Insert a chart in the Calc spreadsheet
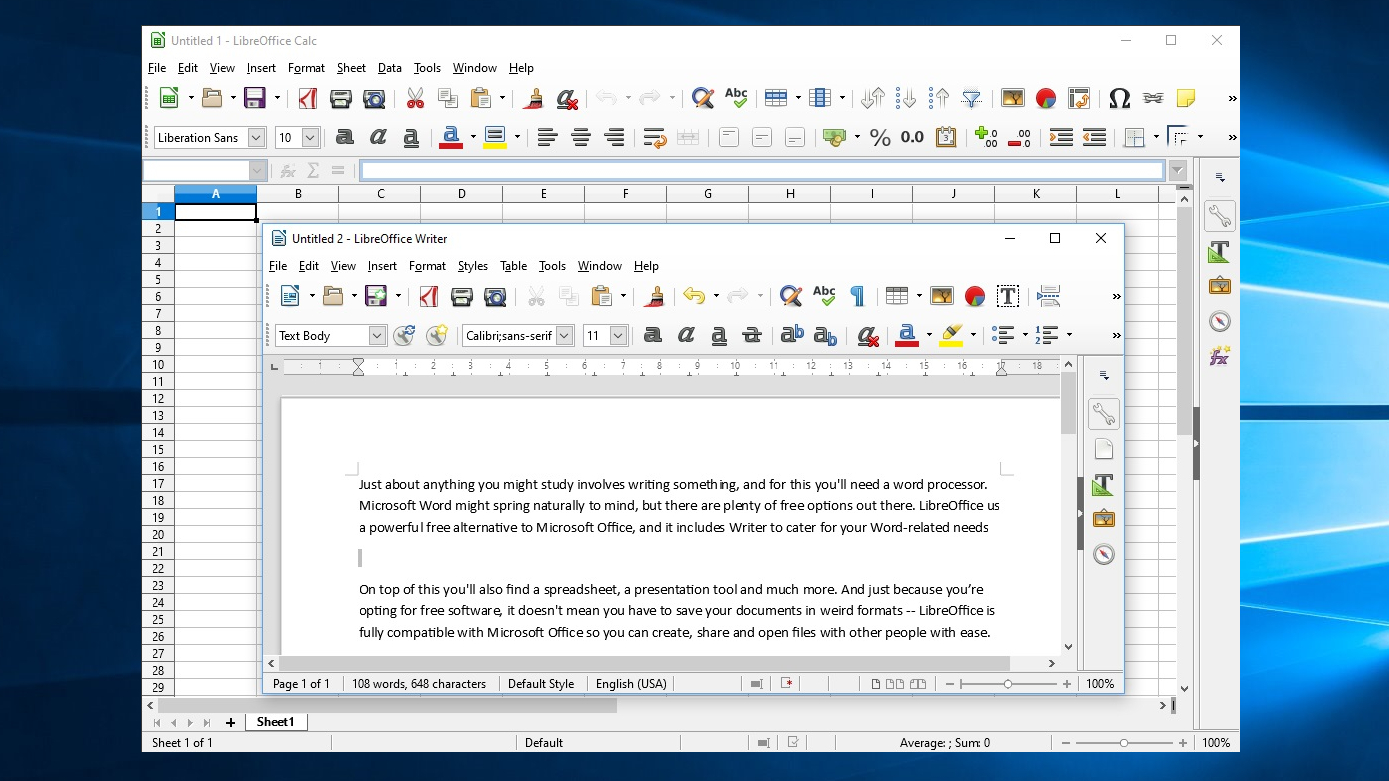The image size is (1389, 781). pyautogui.click(x=1045, y=98)
